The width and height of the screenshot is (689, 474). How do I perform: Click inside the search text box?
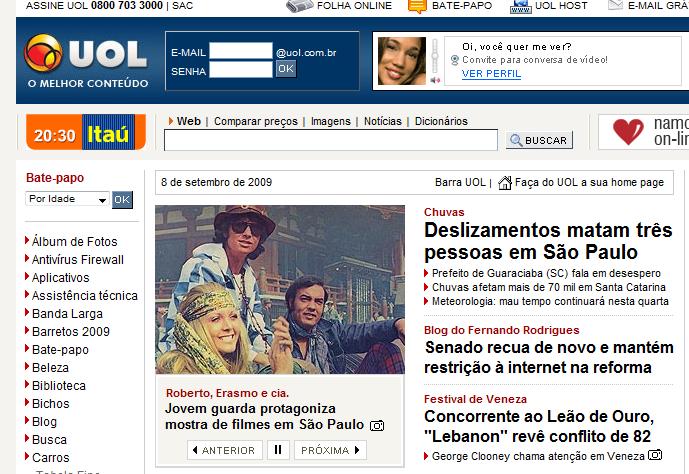(x=331, y=140)
